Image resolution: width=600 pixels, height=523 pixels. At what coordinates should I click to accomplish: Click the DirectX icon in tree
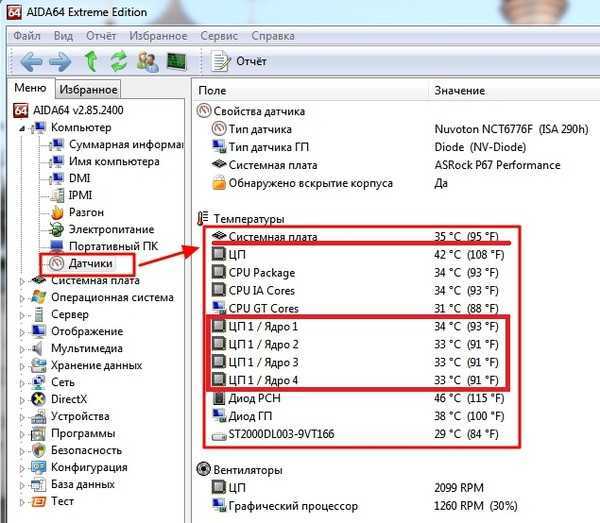(x=38, y=399)
